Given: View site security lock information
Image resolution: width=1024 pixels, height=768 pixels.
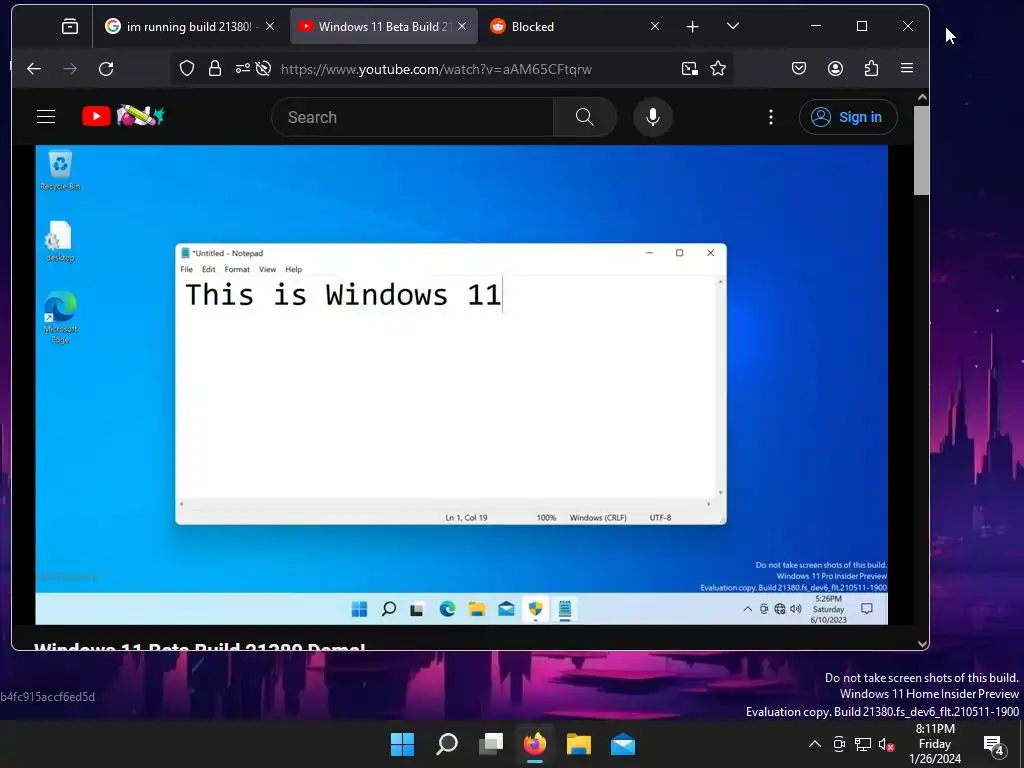Looking at the screenshot, I should tap(215, 69).
